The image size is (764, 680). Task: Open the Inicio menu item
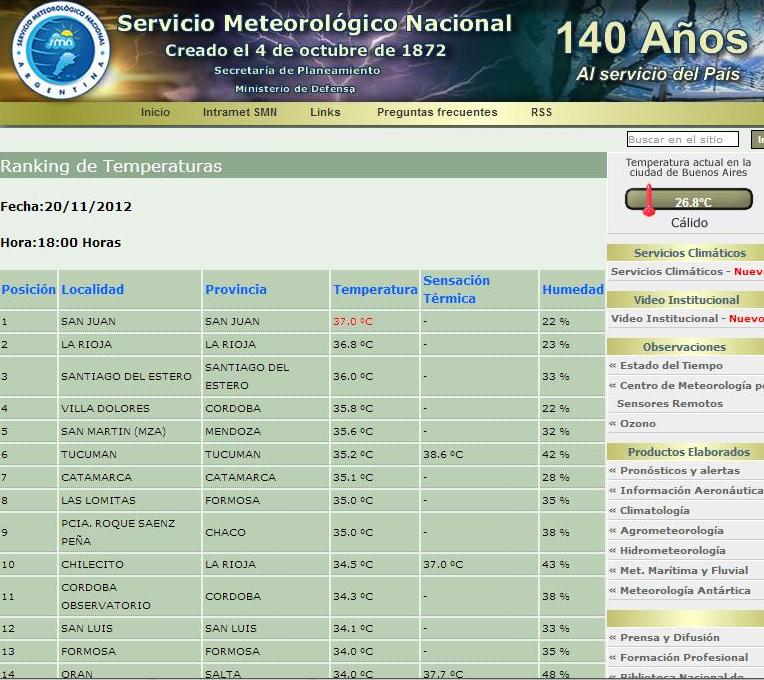point(155,112)
